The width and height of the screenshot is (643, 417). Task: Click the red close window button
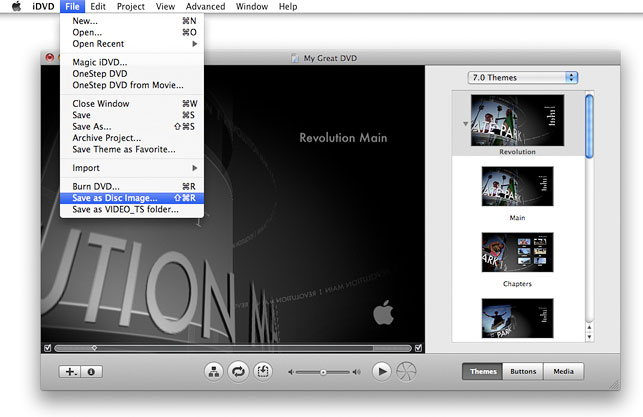(x=50, y=57)
